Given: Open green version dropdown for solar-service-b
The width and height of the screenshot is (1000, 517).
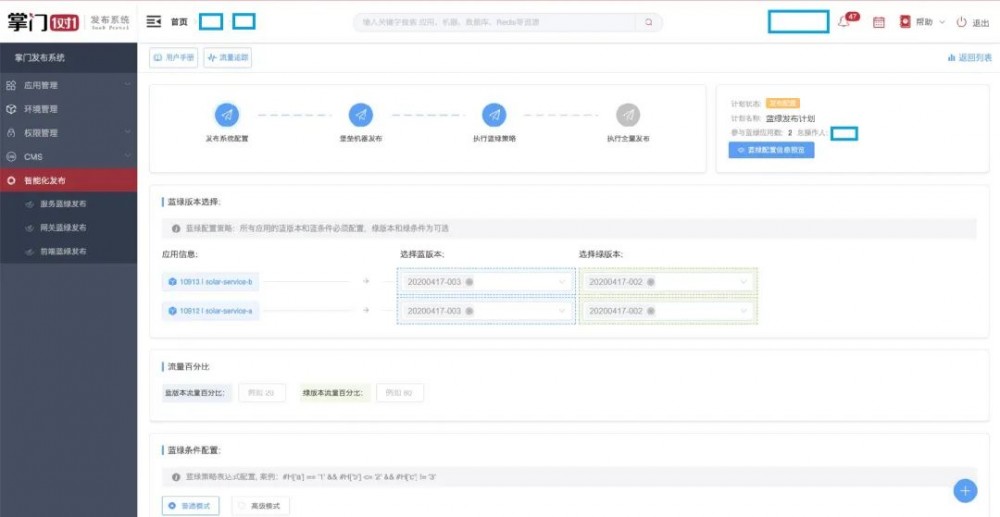Looking at the screenshot, I should click(744, 282).
